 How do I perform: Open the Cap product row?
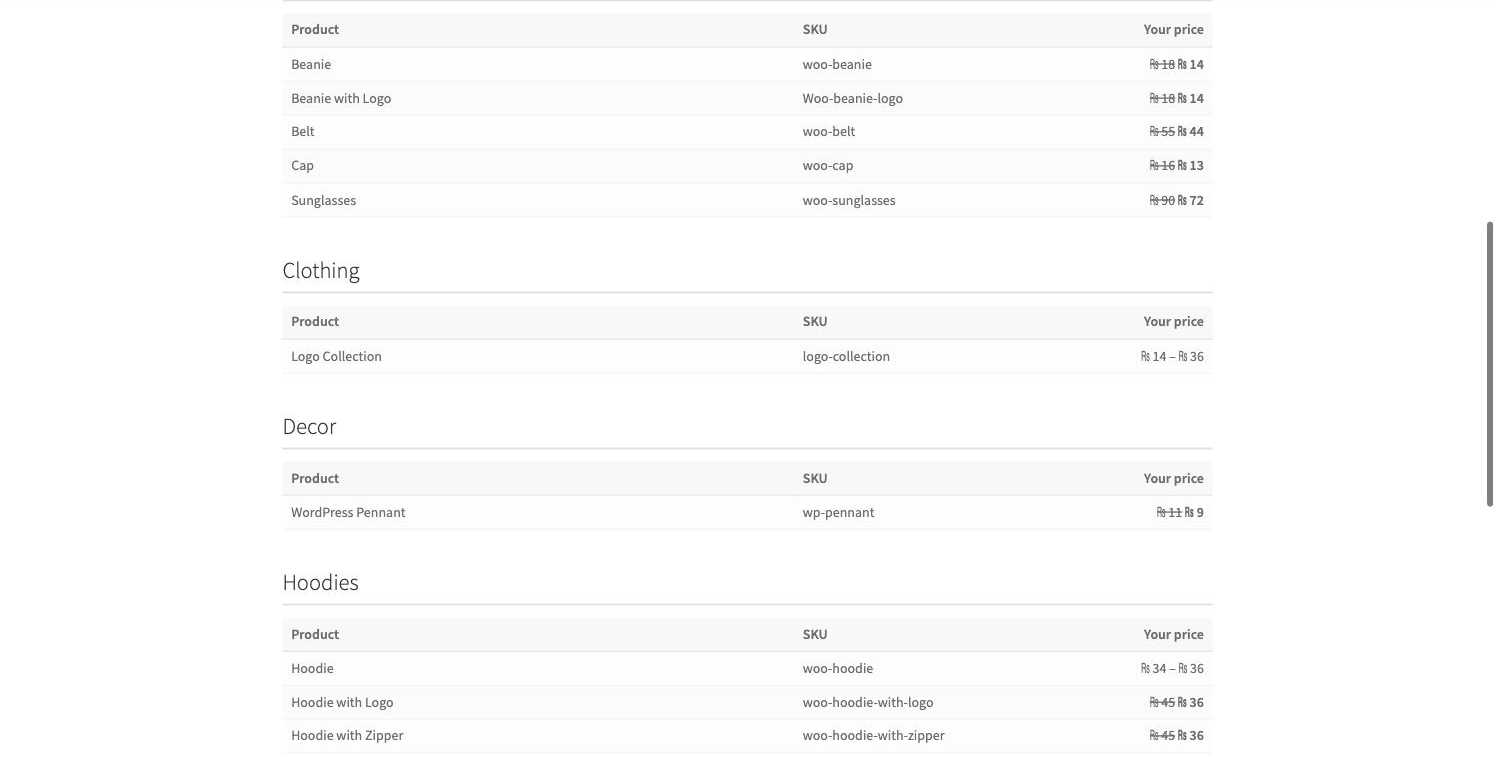click(x=747, y=166)
